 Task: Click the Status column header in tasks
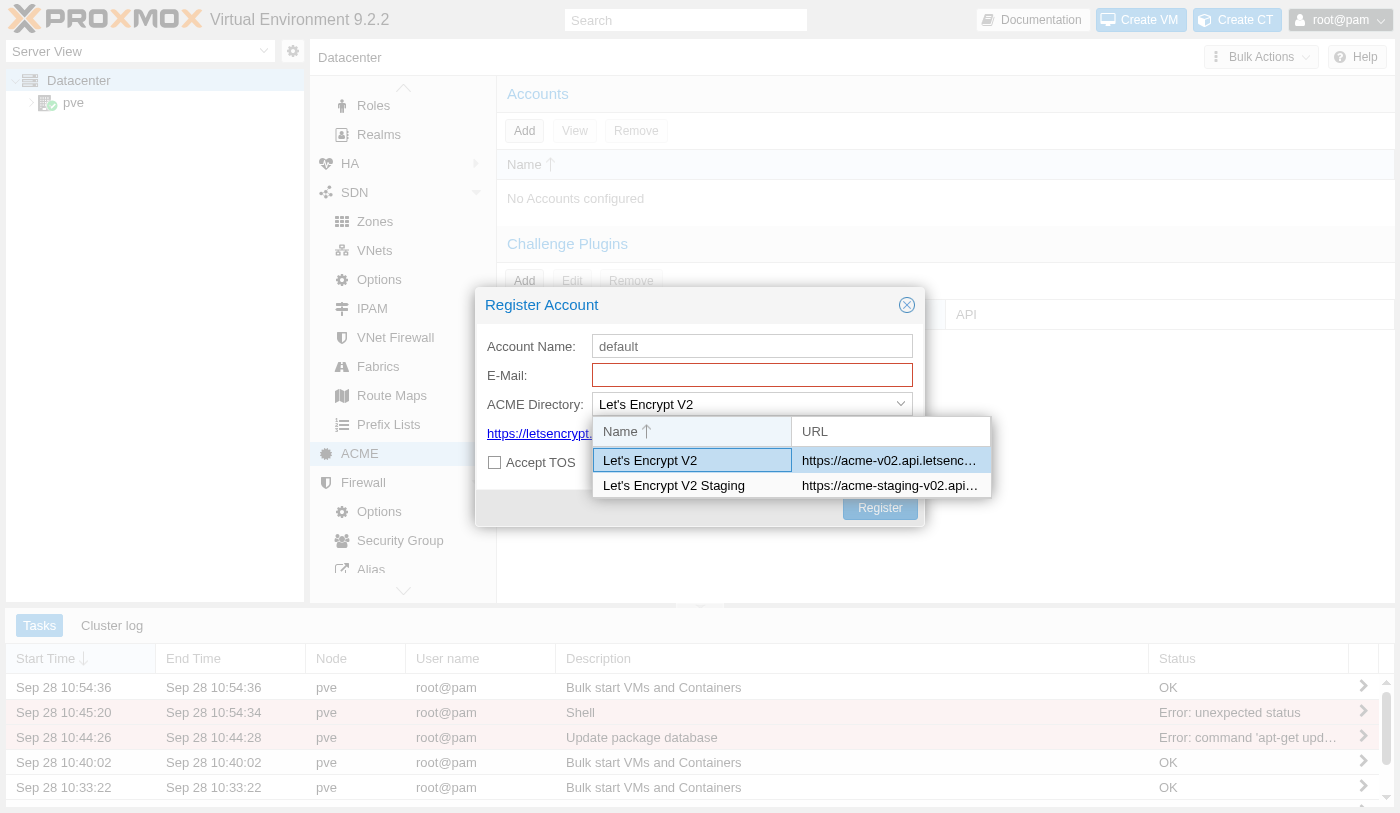pos(1248,659)
